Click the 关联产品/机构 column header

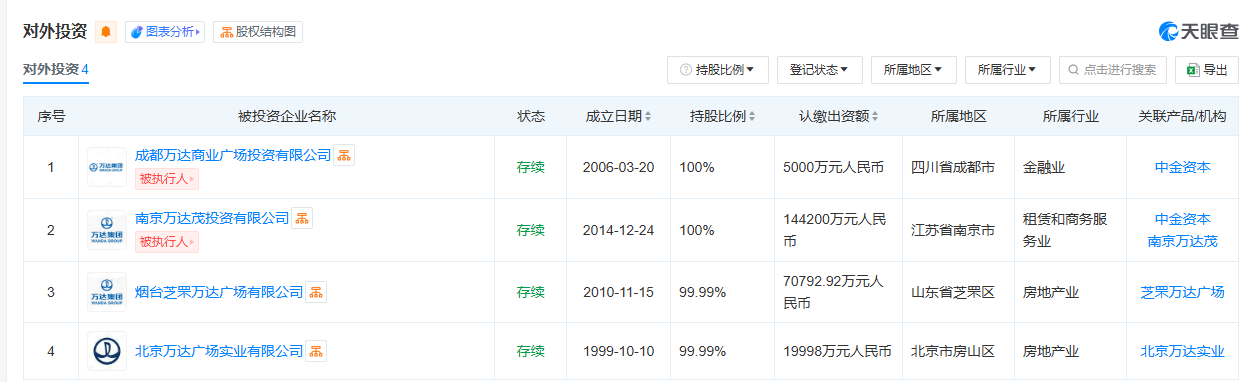coord(1182,116)
